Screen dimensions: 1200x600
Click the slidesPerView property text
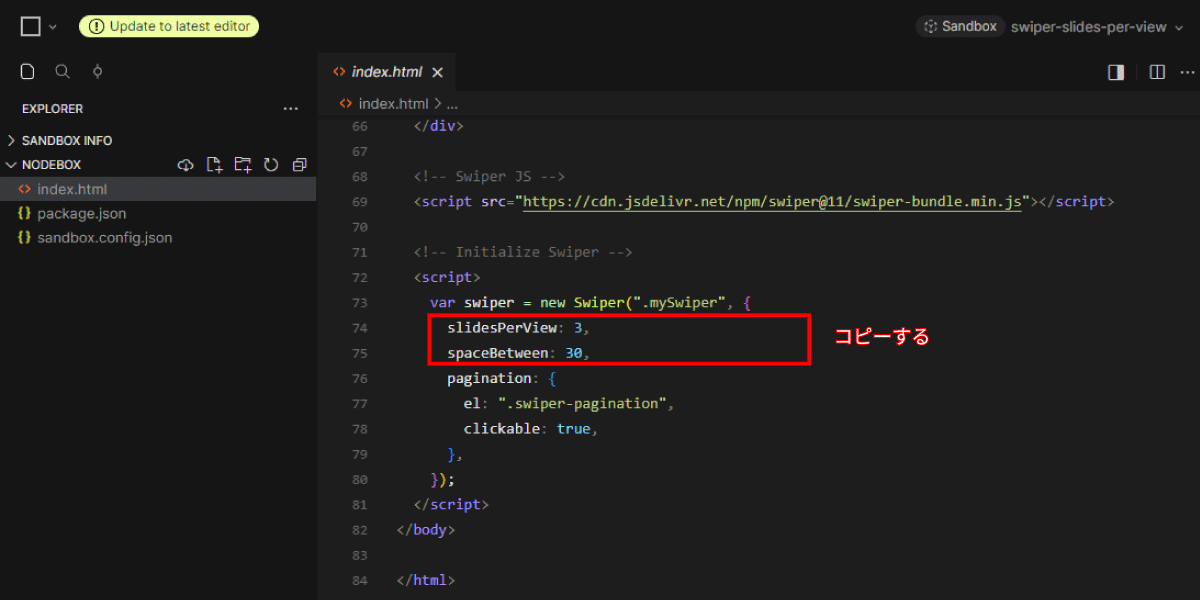pyautogui.click(x=502, y=328)
